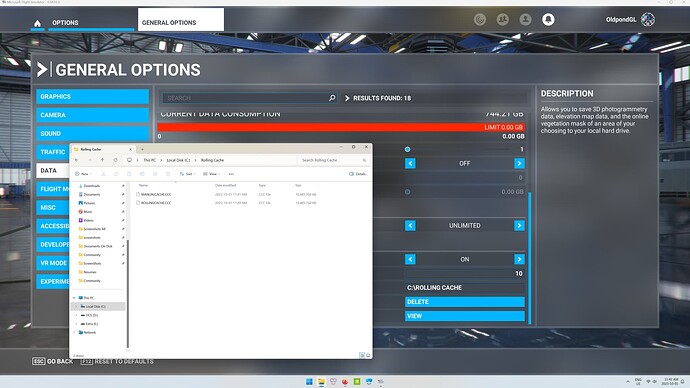Click the paste icon in Explorer toolbar
The image size is (690, 388).
point(129,174)
